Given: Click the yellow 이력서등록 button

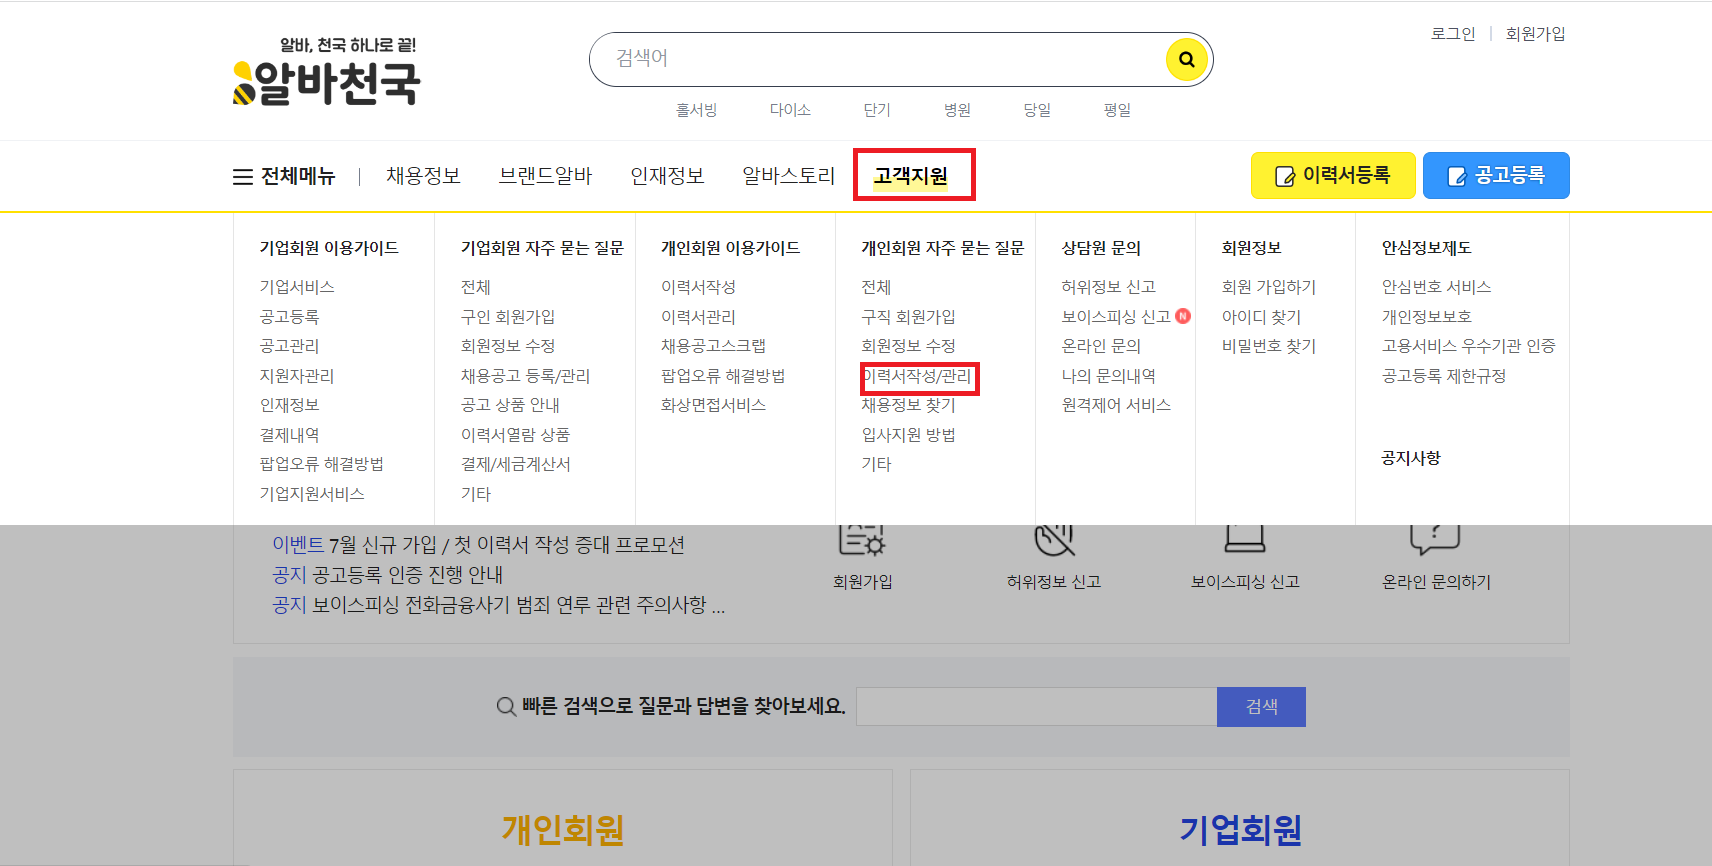Looking at the screenshot, I should (x=1333, y=176).
